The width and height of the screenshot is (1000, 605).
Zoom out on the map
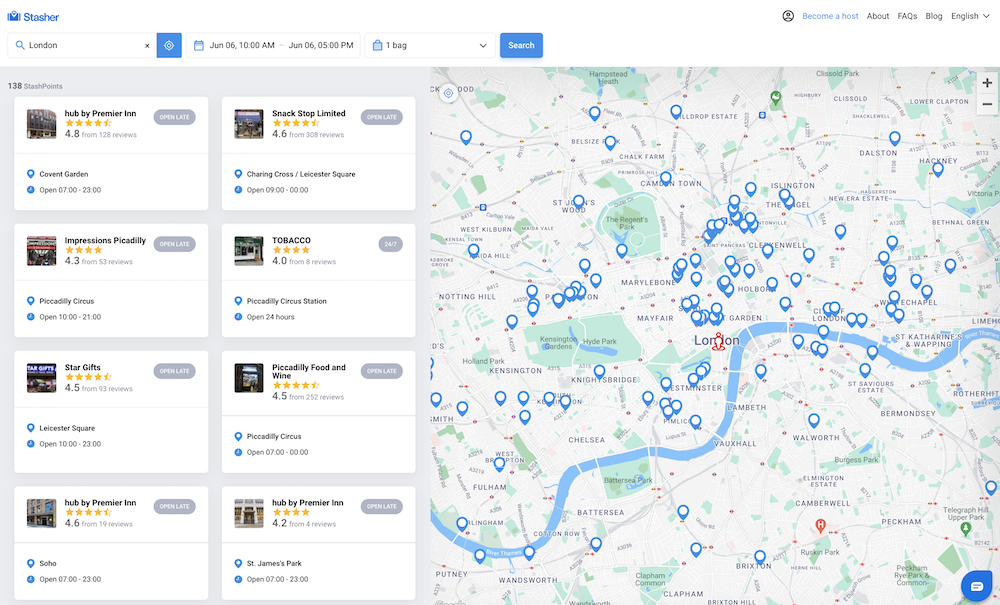coord(987,104)
